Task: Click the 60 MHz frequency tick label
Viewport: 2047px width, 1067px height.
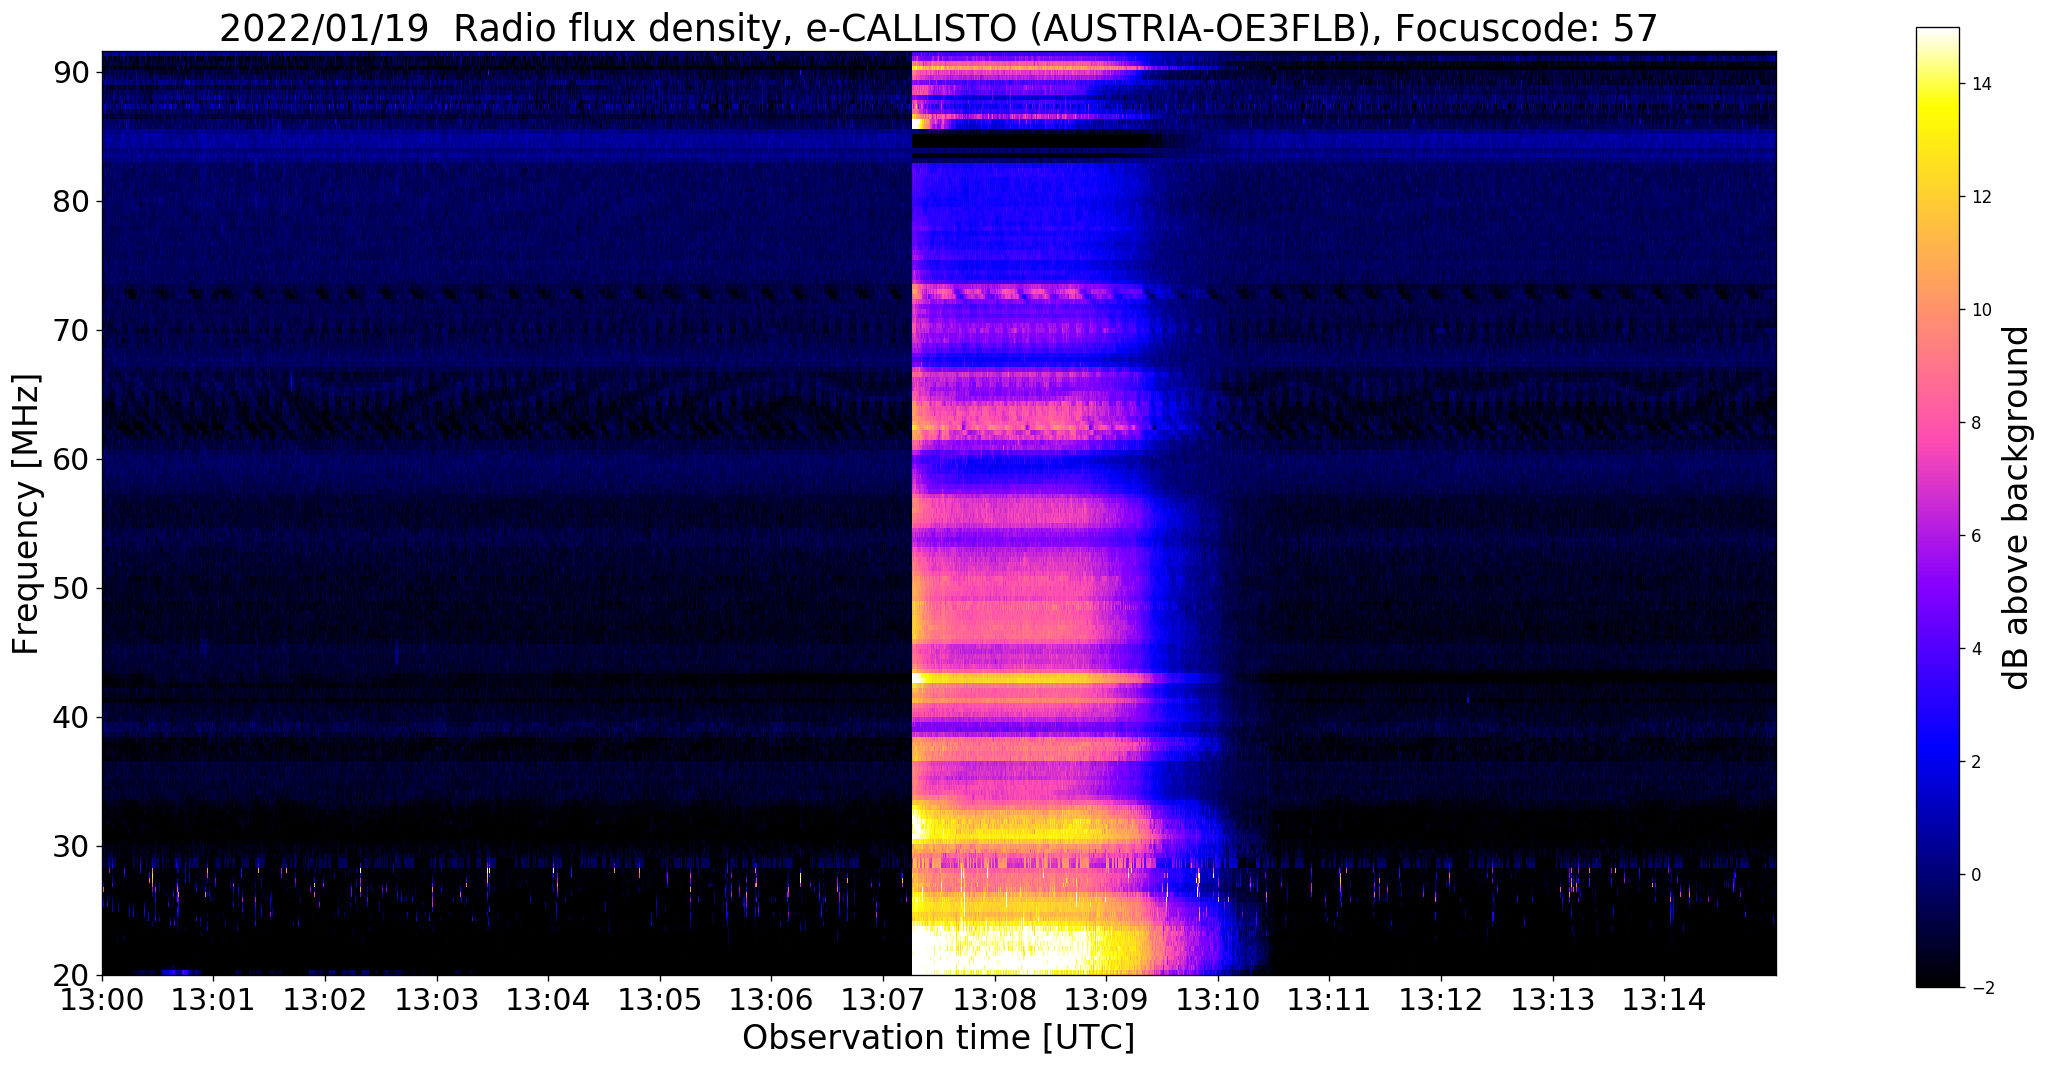Action: [x=71, y=459]
